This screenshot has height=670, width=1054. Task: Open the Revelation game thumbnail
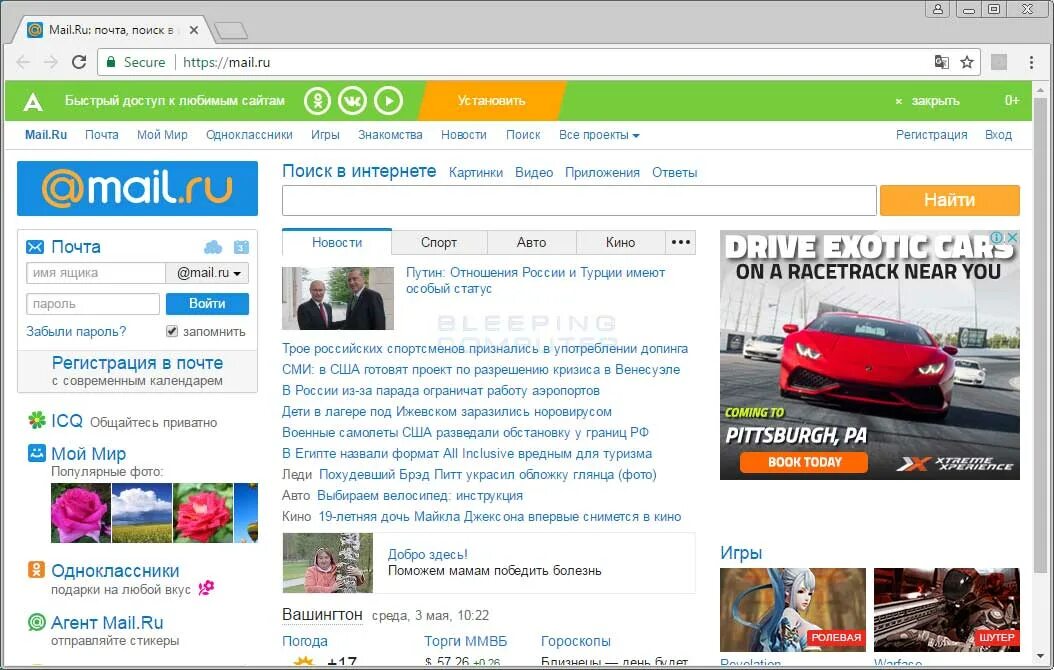793,610
